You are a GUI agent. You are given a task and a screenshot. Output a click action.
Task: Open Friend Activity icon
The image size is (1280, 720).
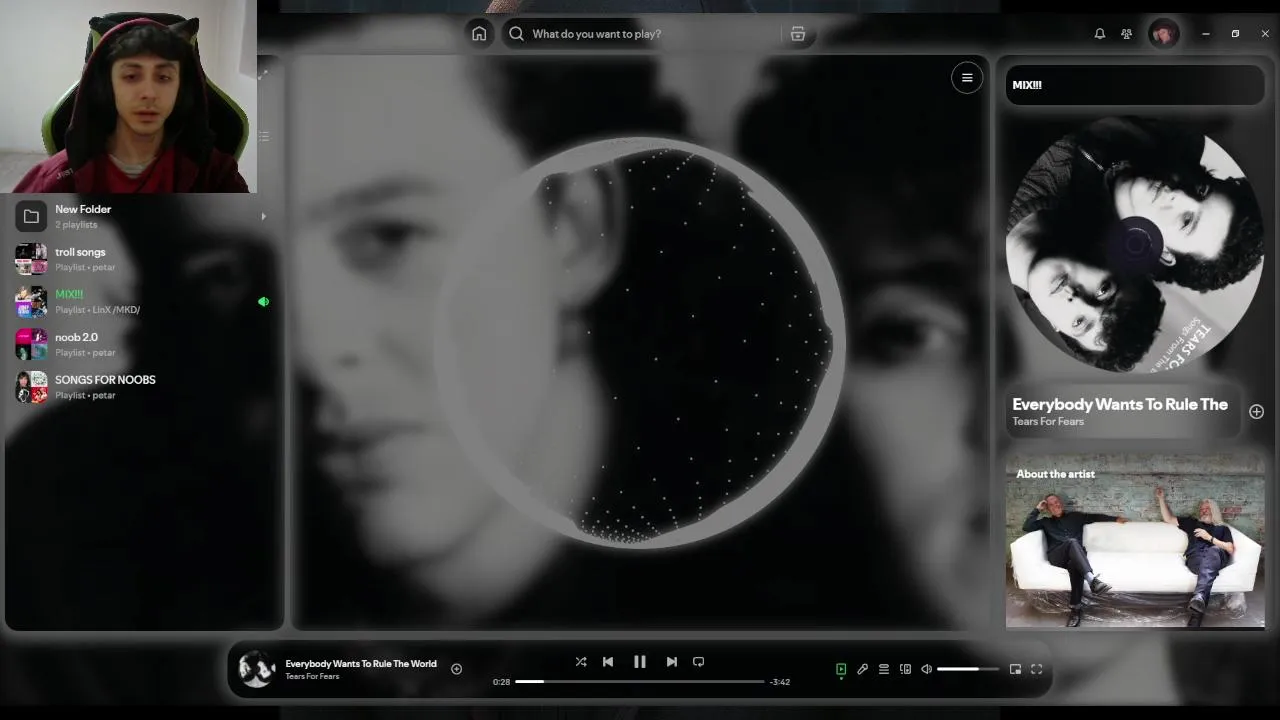click(1127, 34)
